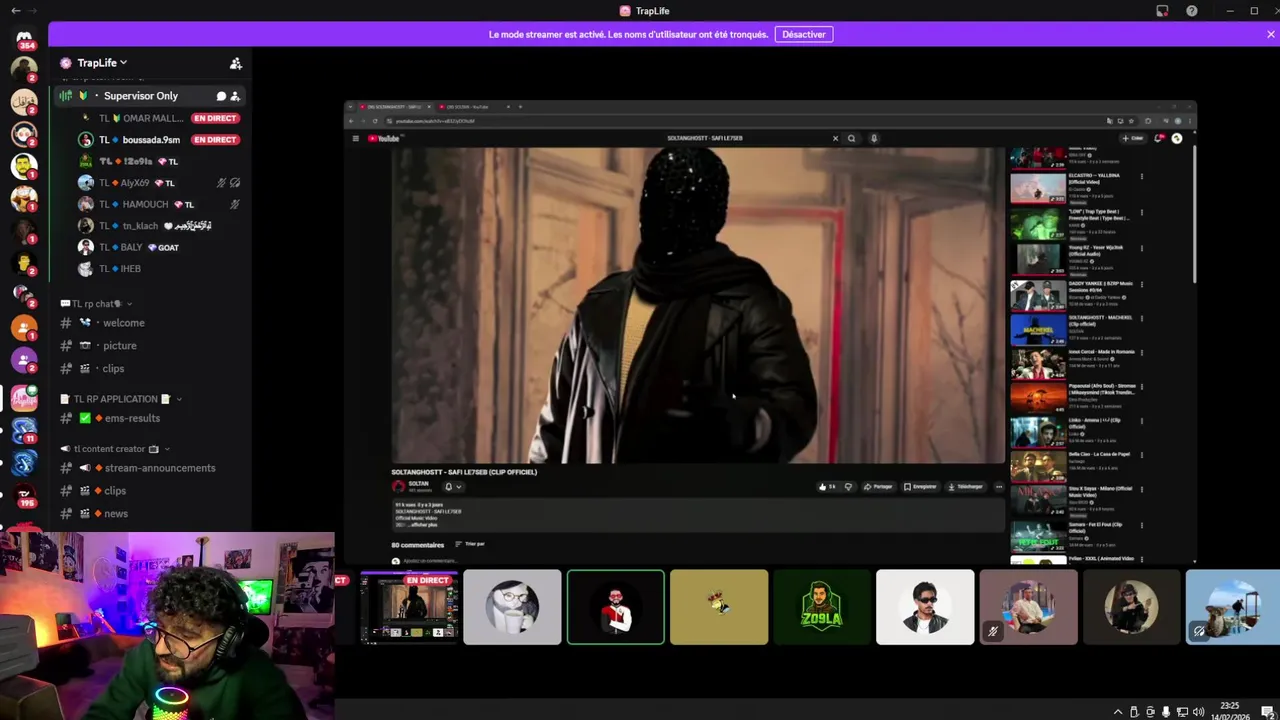
Task: Select participant tile with sunglasses man
Action: pos(925,607)
